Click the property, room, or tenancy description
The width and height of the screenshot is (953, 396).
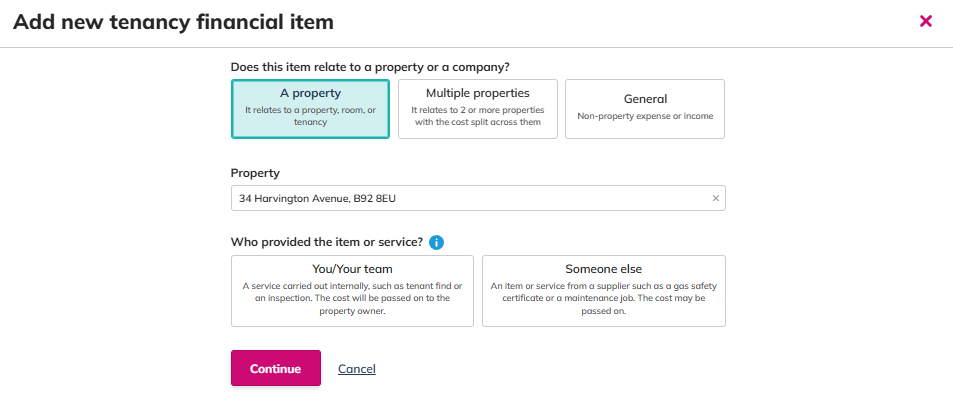[x=310, y=116]
